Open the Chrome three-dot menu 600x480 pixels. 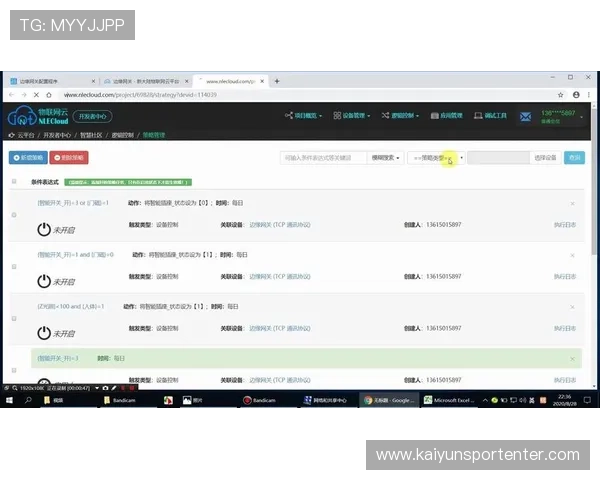click(589, 95)
